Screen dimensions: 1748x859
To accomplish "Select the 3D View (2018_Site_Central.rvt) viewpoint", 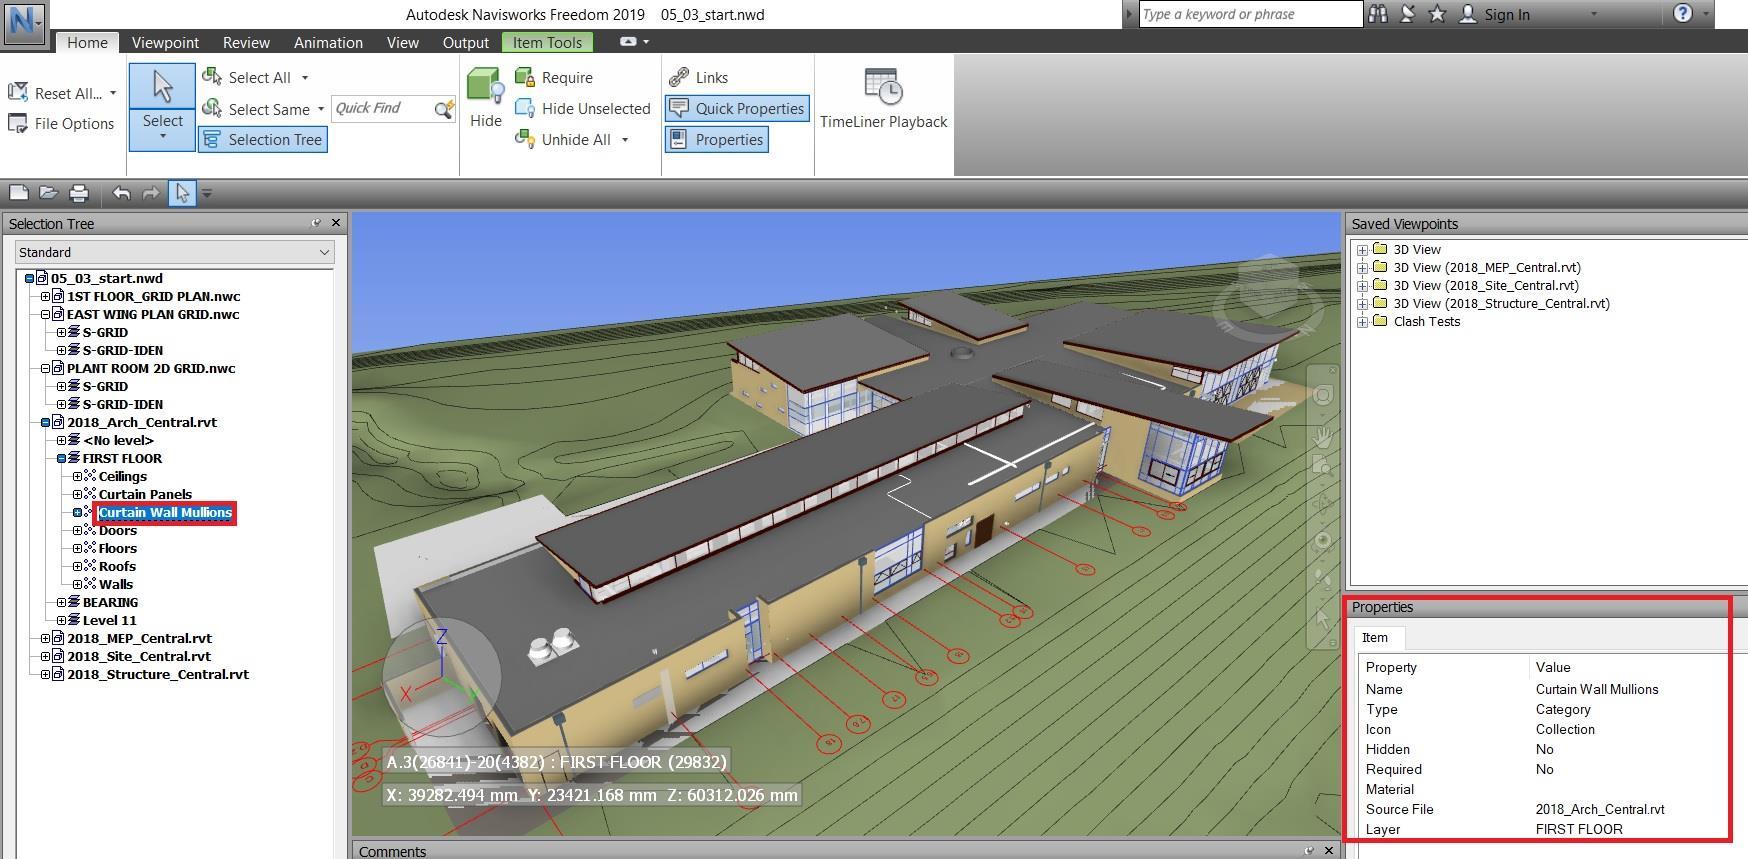I will coord(1486,285).
